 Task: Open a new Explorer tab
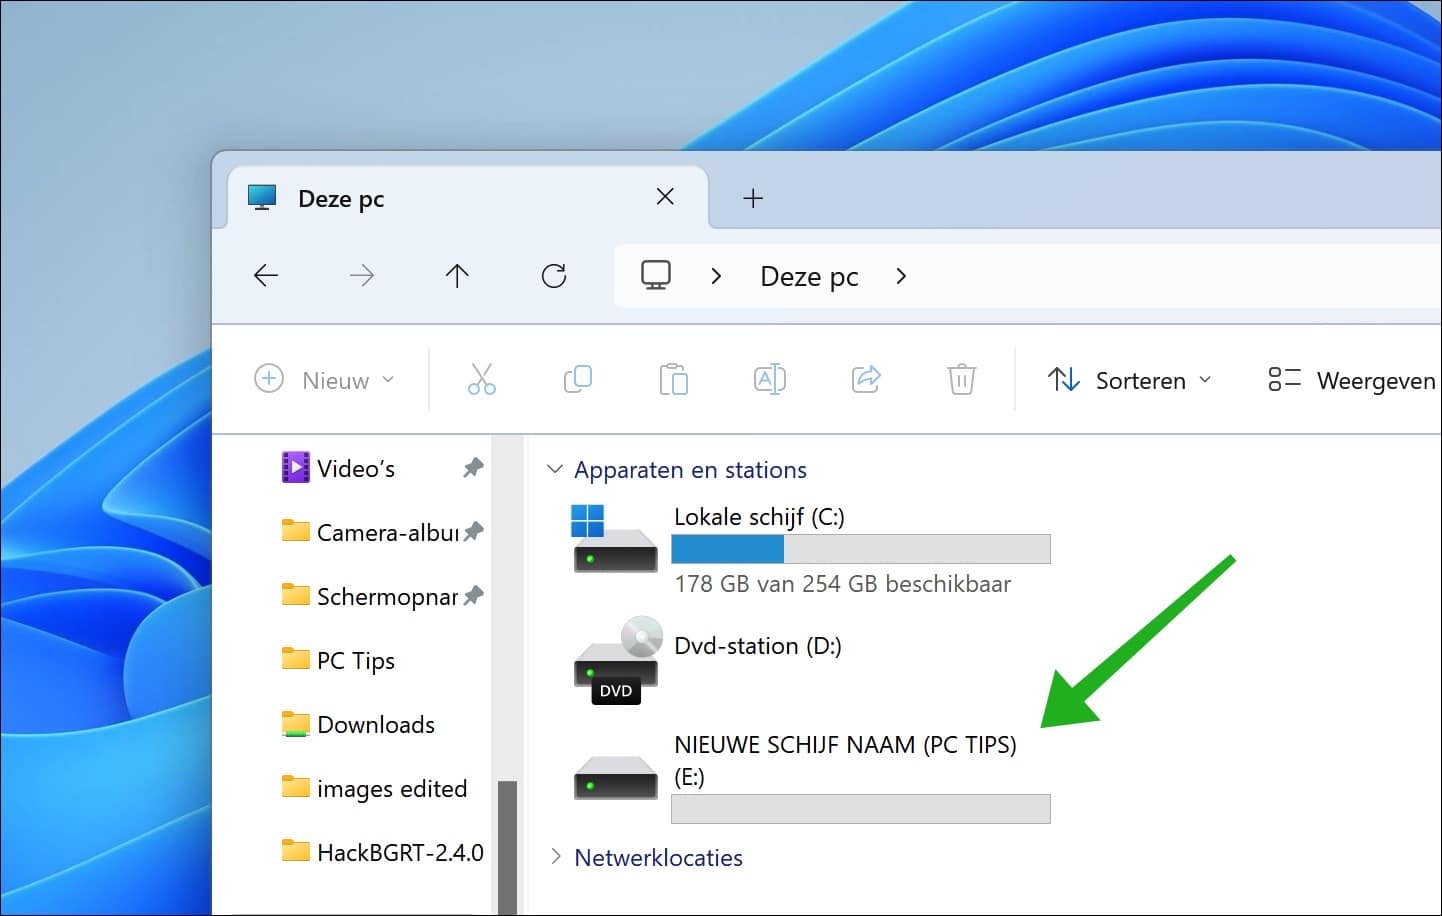pyautogui.click(x=752, y=198)
